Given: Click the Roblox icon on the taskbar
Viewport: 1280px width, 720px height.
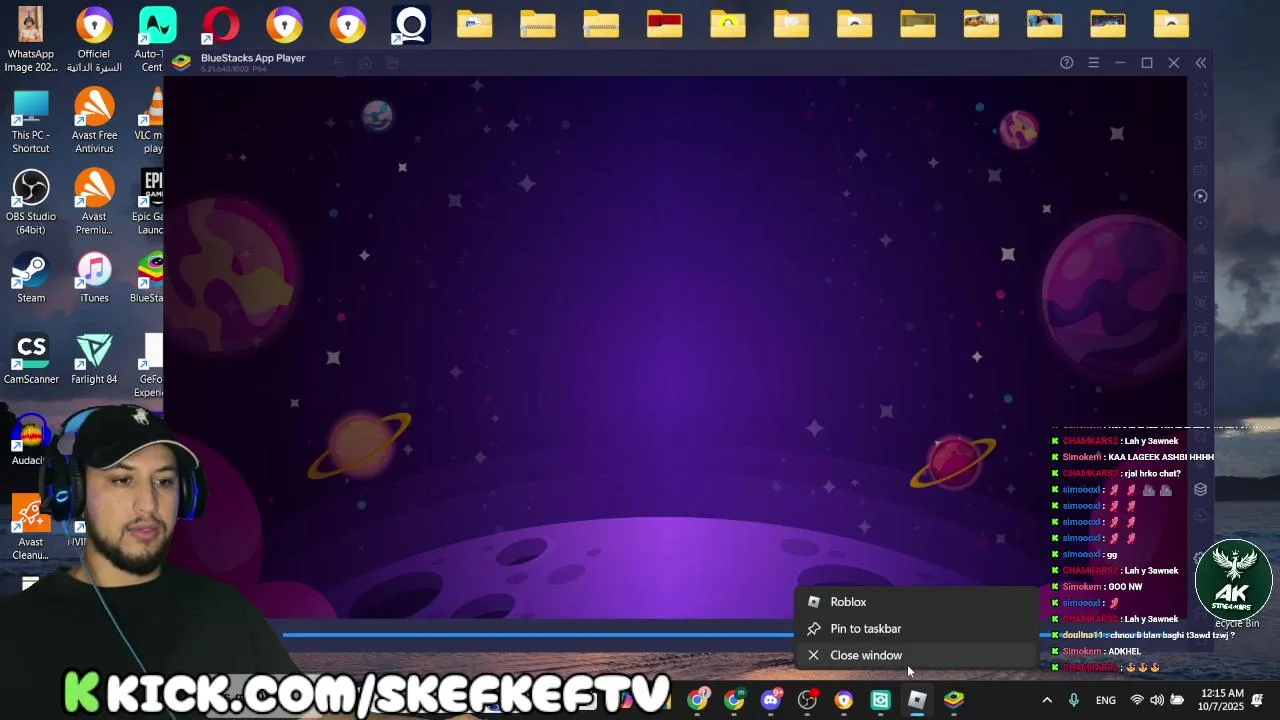Looking at the screenshot, I should pyautogui.click(x=917, y=700).
